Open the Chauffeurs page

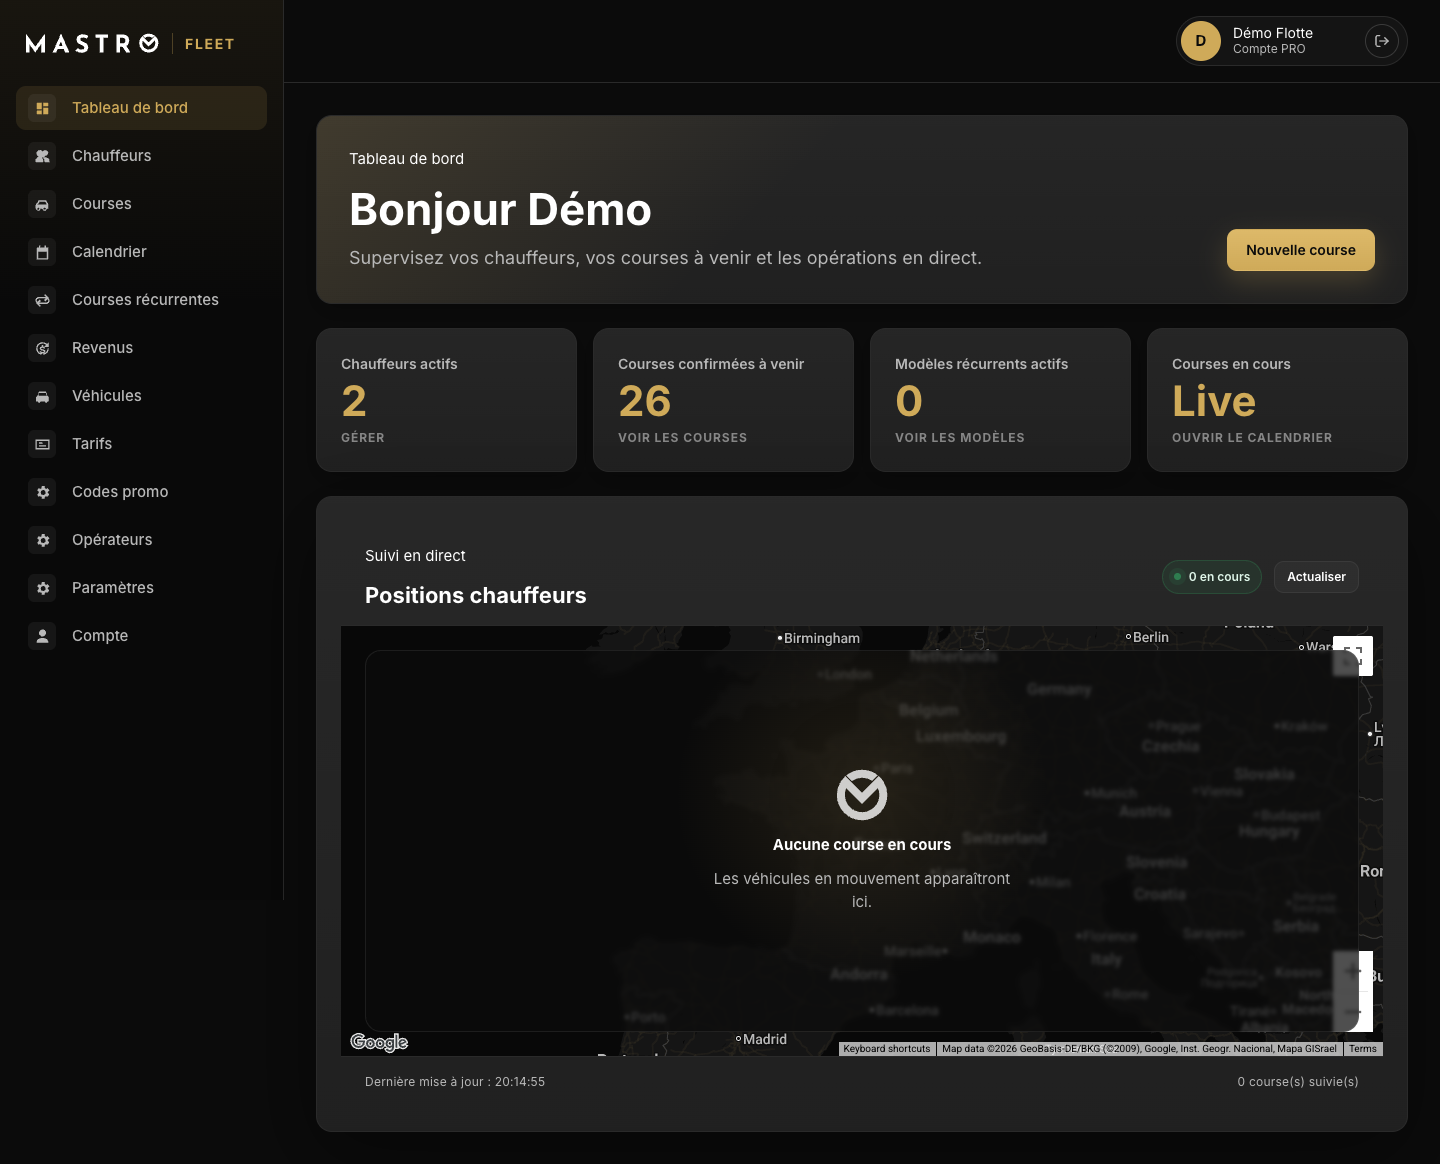point(141,156)
